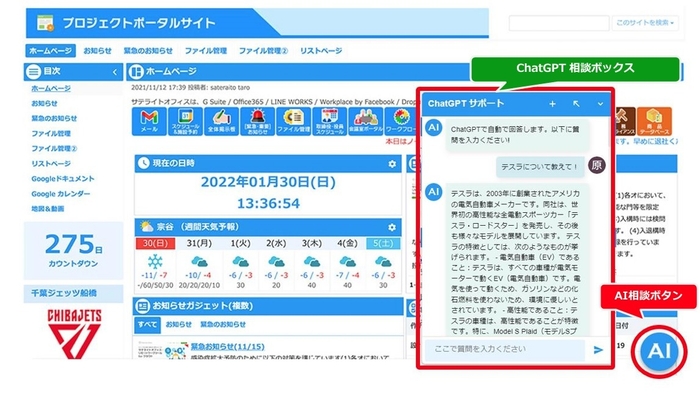The image size is (700, 397).
Task: Select the ファイル管理② top navigation tab
Action: tap(263, 51)
